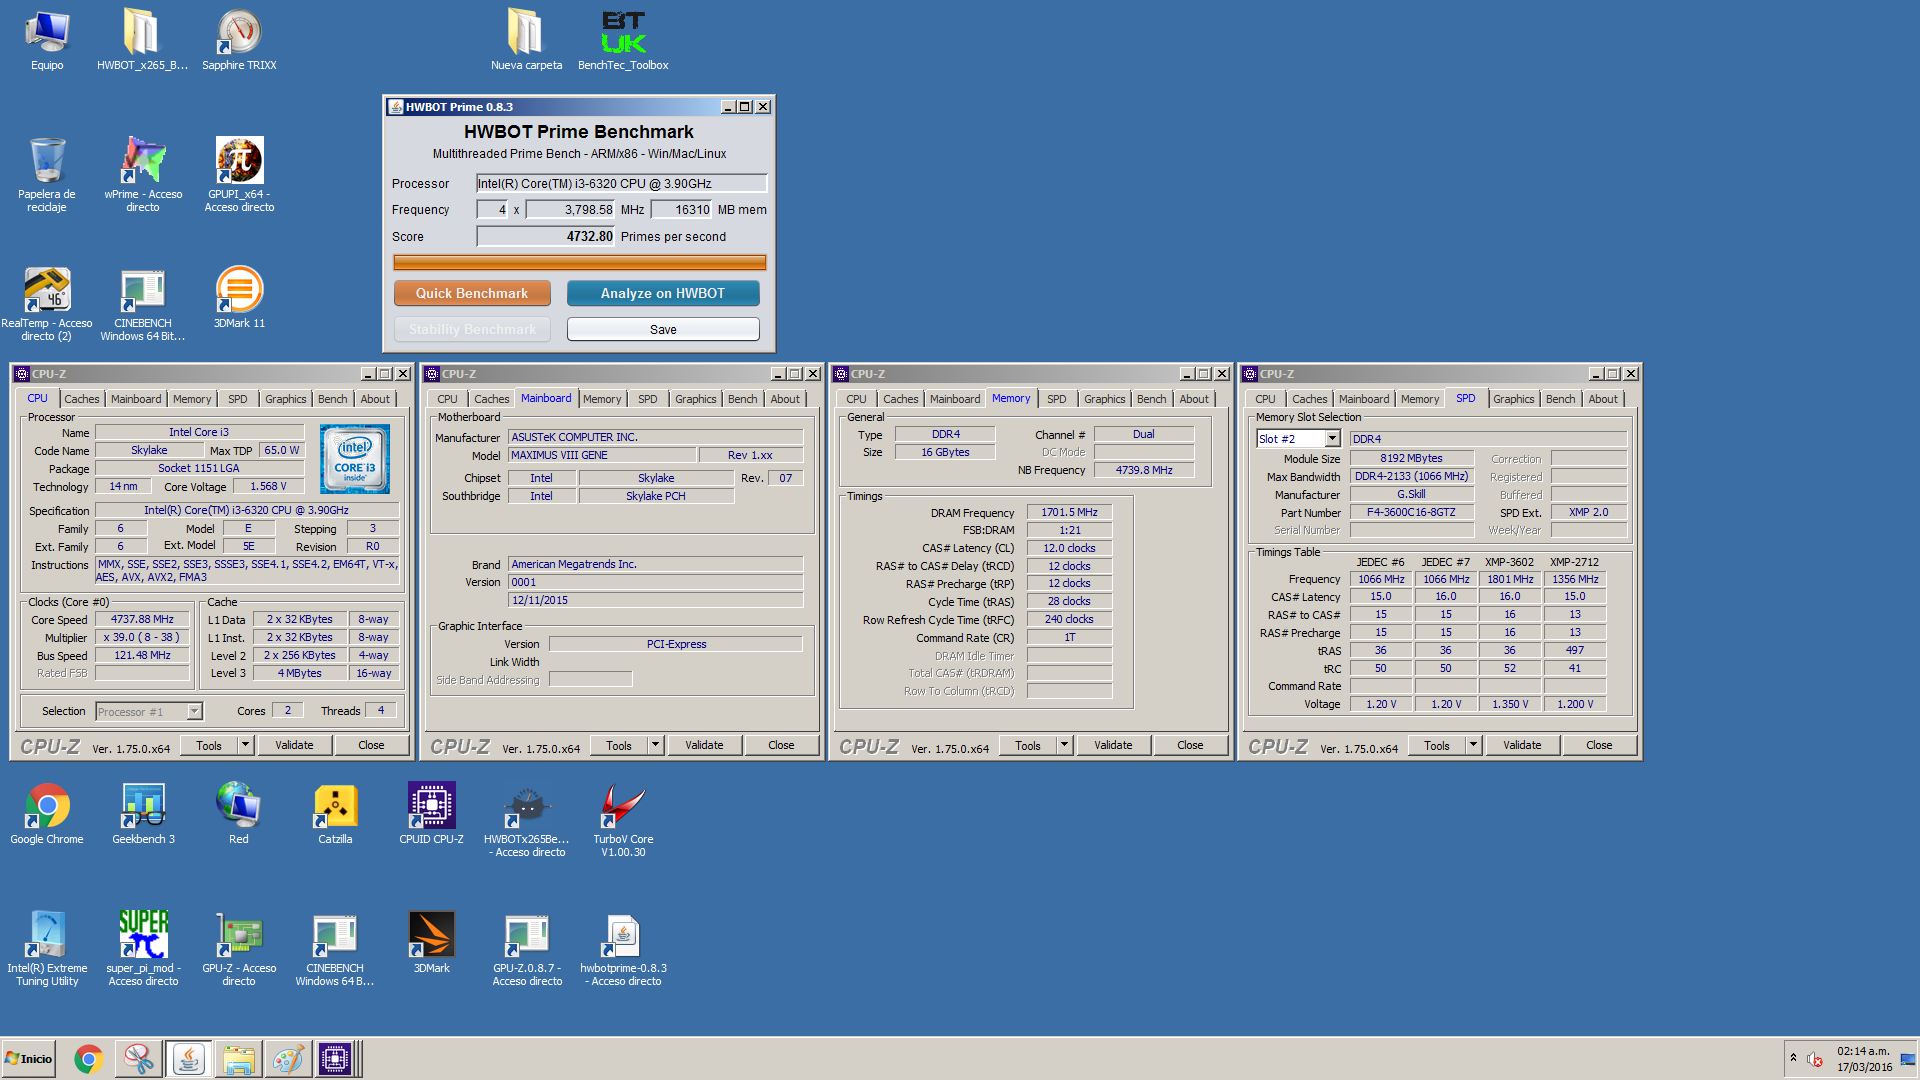
Task: Open CINEBENCH Windows 64 Bit icon near RealTemp
Action: tap(143, 303)
